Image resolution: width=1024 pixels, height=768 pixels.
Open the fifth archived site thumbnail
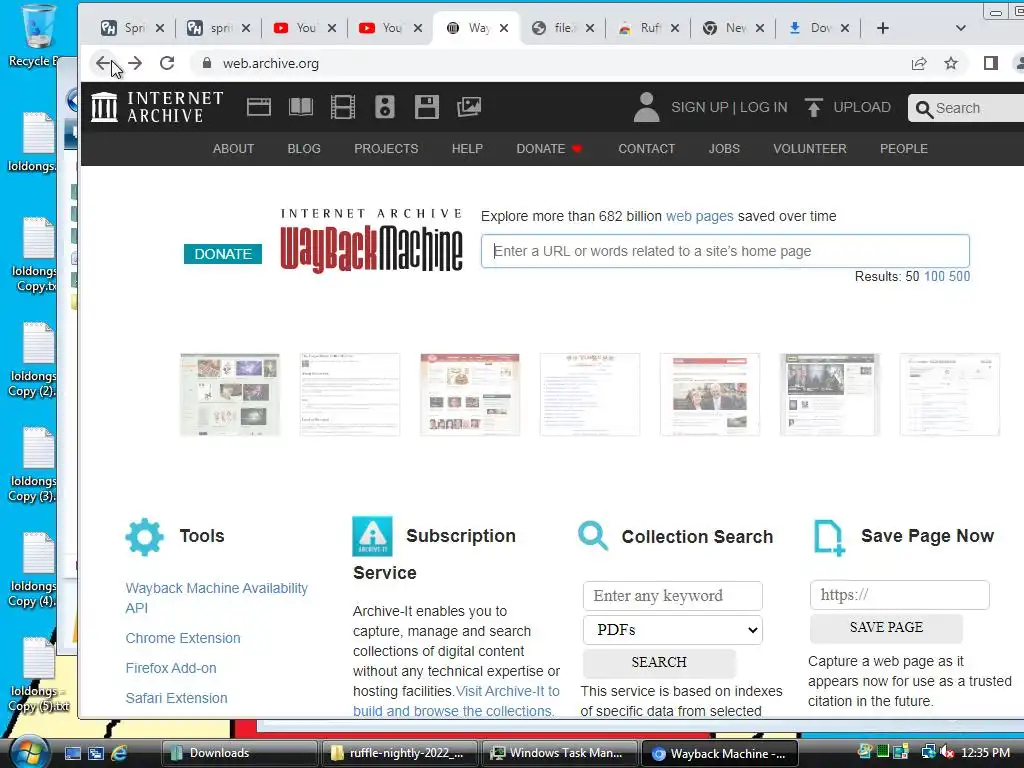pos(710,394)
